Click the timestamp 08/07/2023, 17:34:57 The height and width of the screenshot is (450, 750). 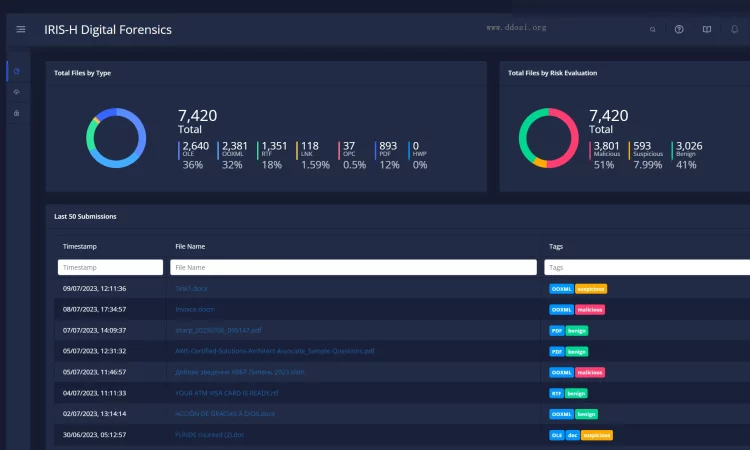94,309
